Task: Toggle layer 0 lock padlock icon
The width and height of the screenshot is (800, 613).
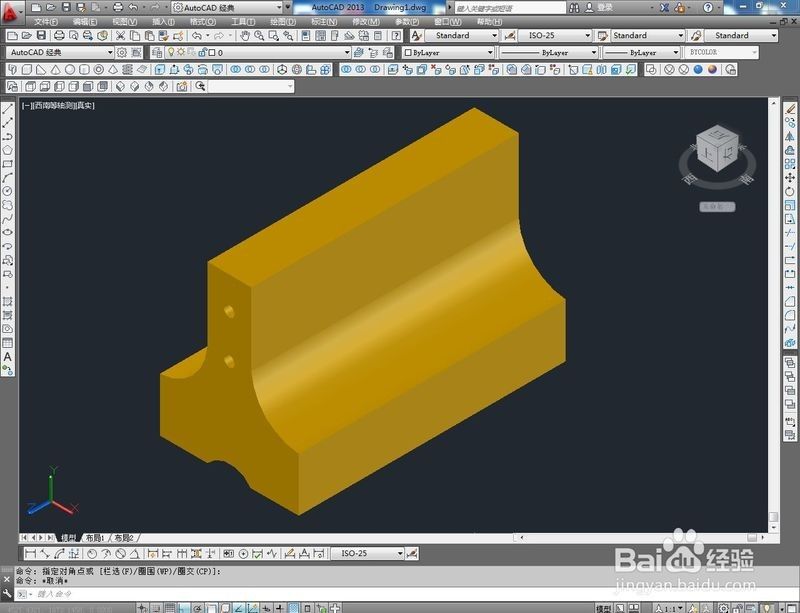Action: 202,52
